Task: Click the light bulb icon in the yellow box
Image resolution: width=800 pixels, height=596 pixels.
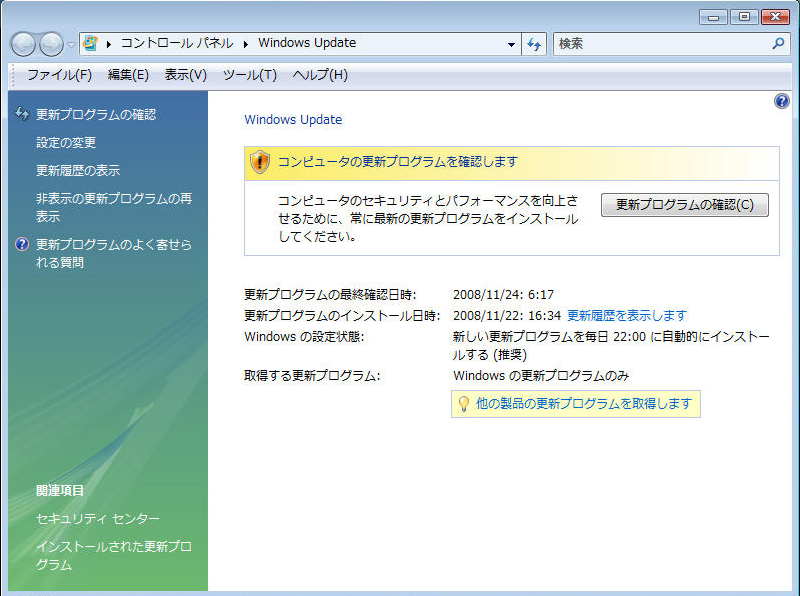Action: [x=463, y=404]
